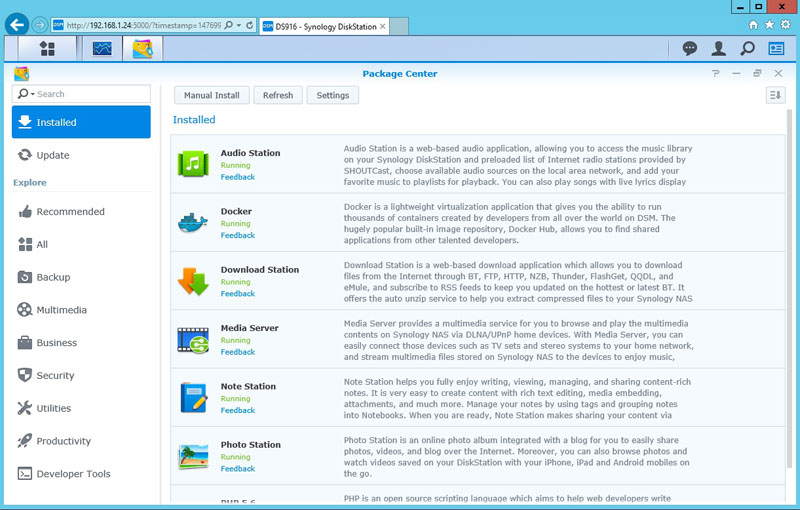Click the Package Center logo in title bar
This screenshot has width=800, height=510.
click(x=21, y=74)
